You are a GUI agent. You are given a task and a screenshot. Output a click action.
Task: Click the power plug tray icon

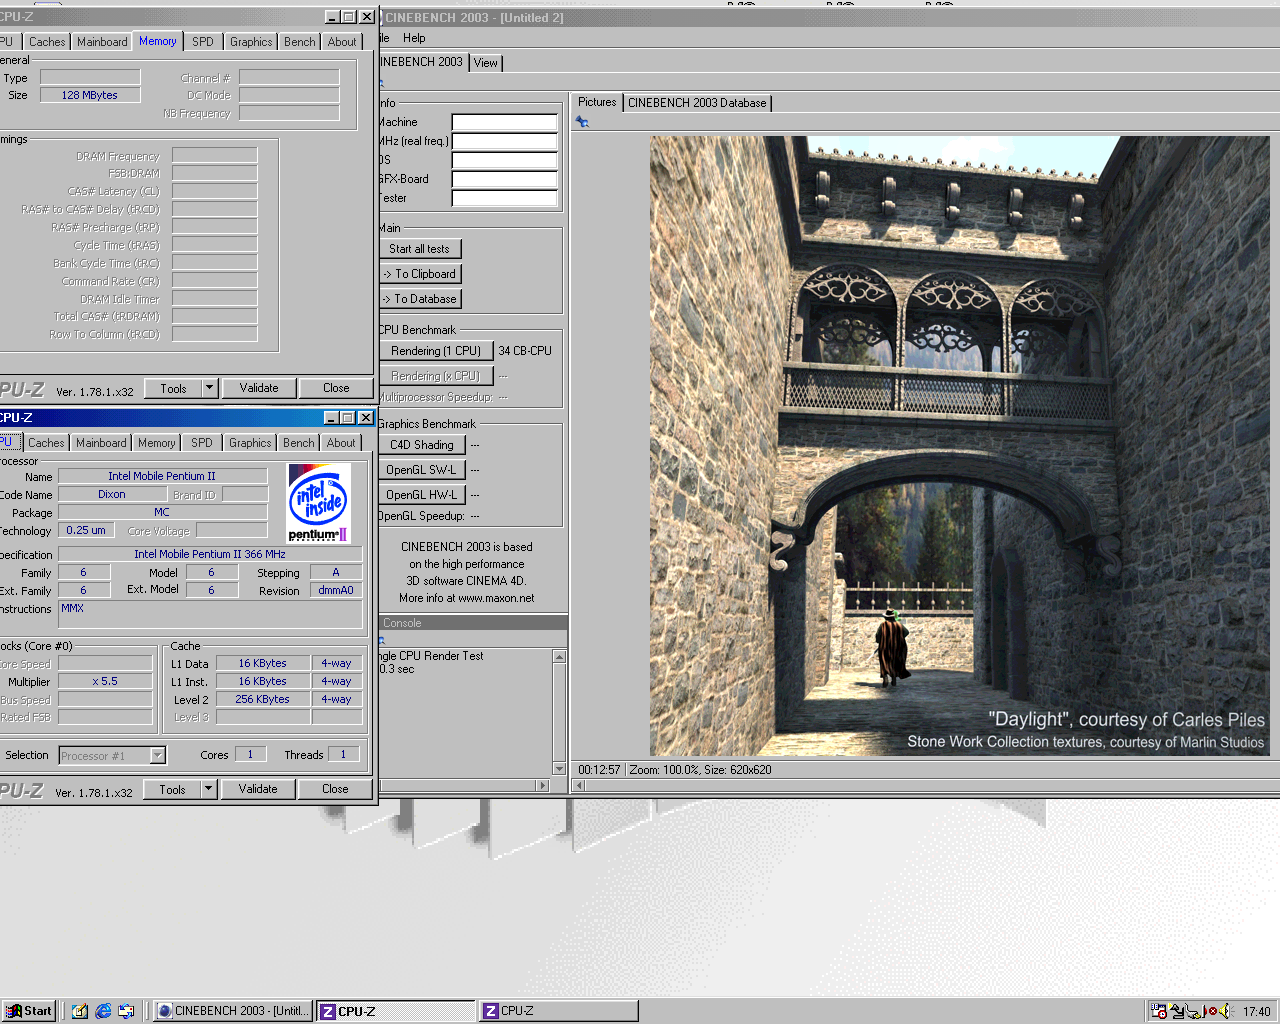pyautogui.click(x=1195, y=1011)
